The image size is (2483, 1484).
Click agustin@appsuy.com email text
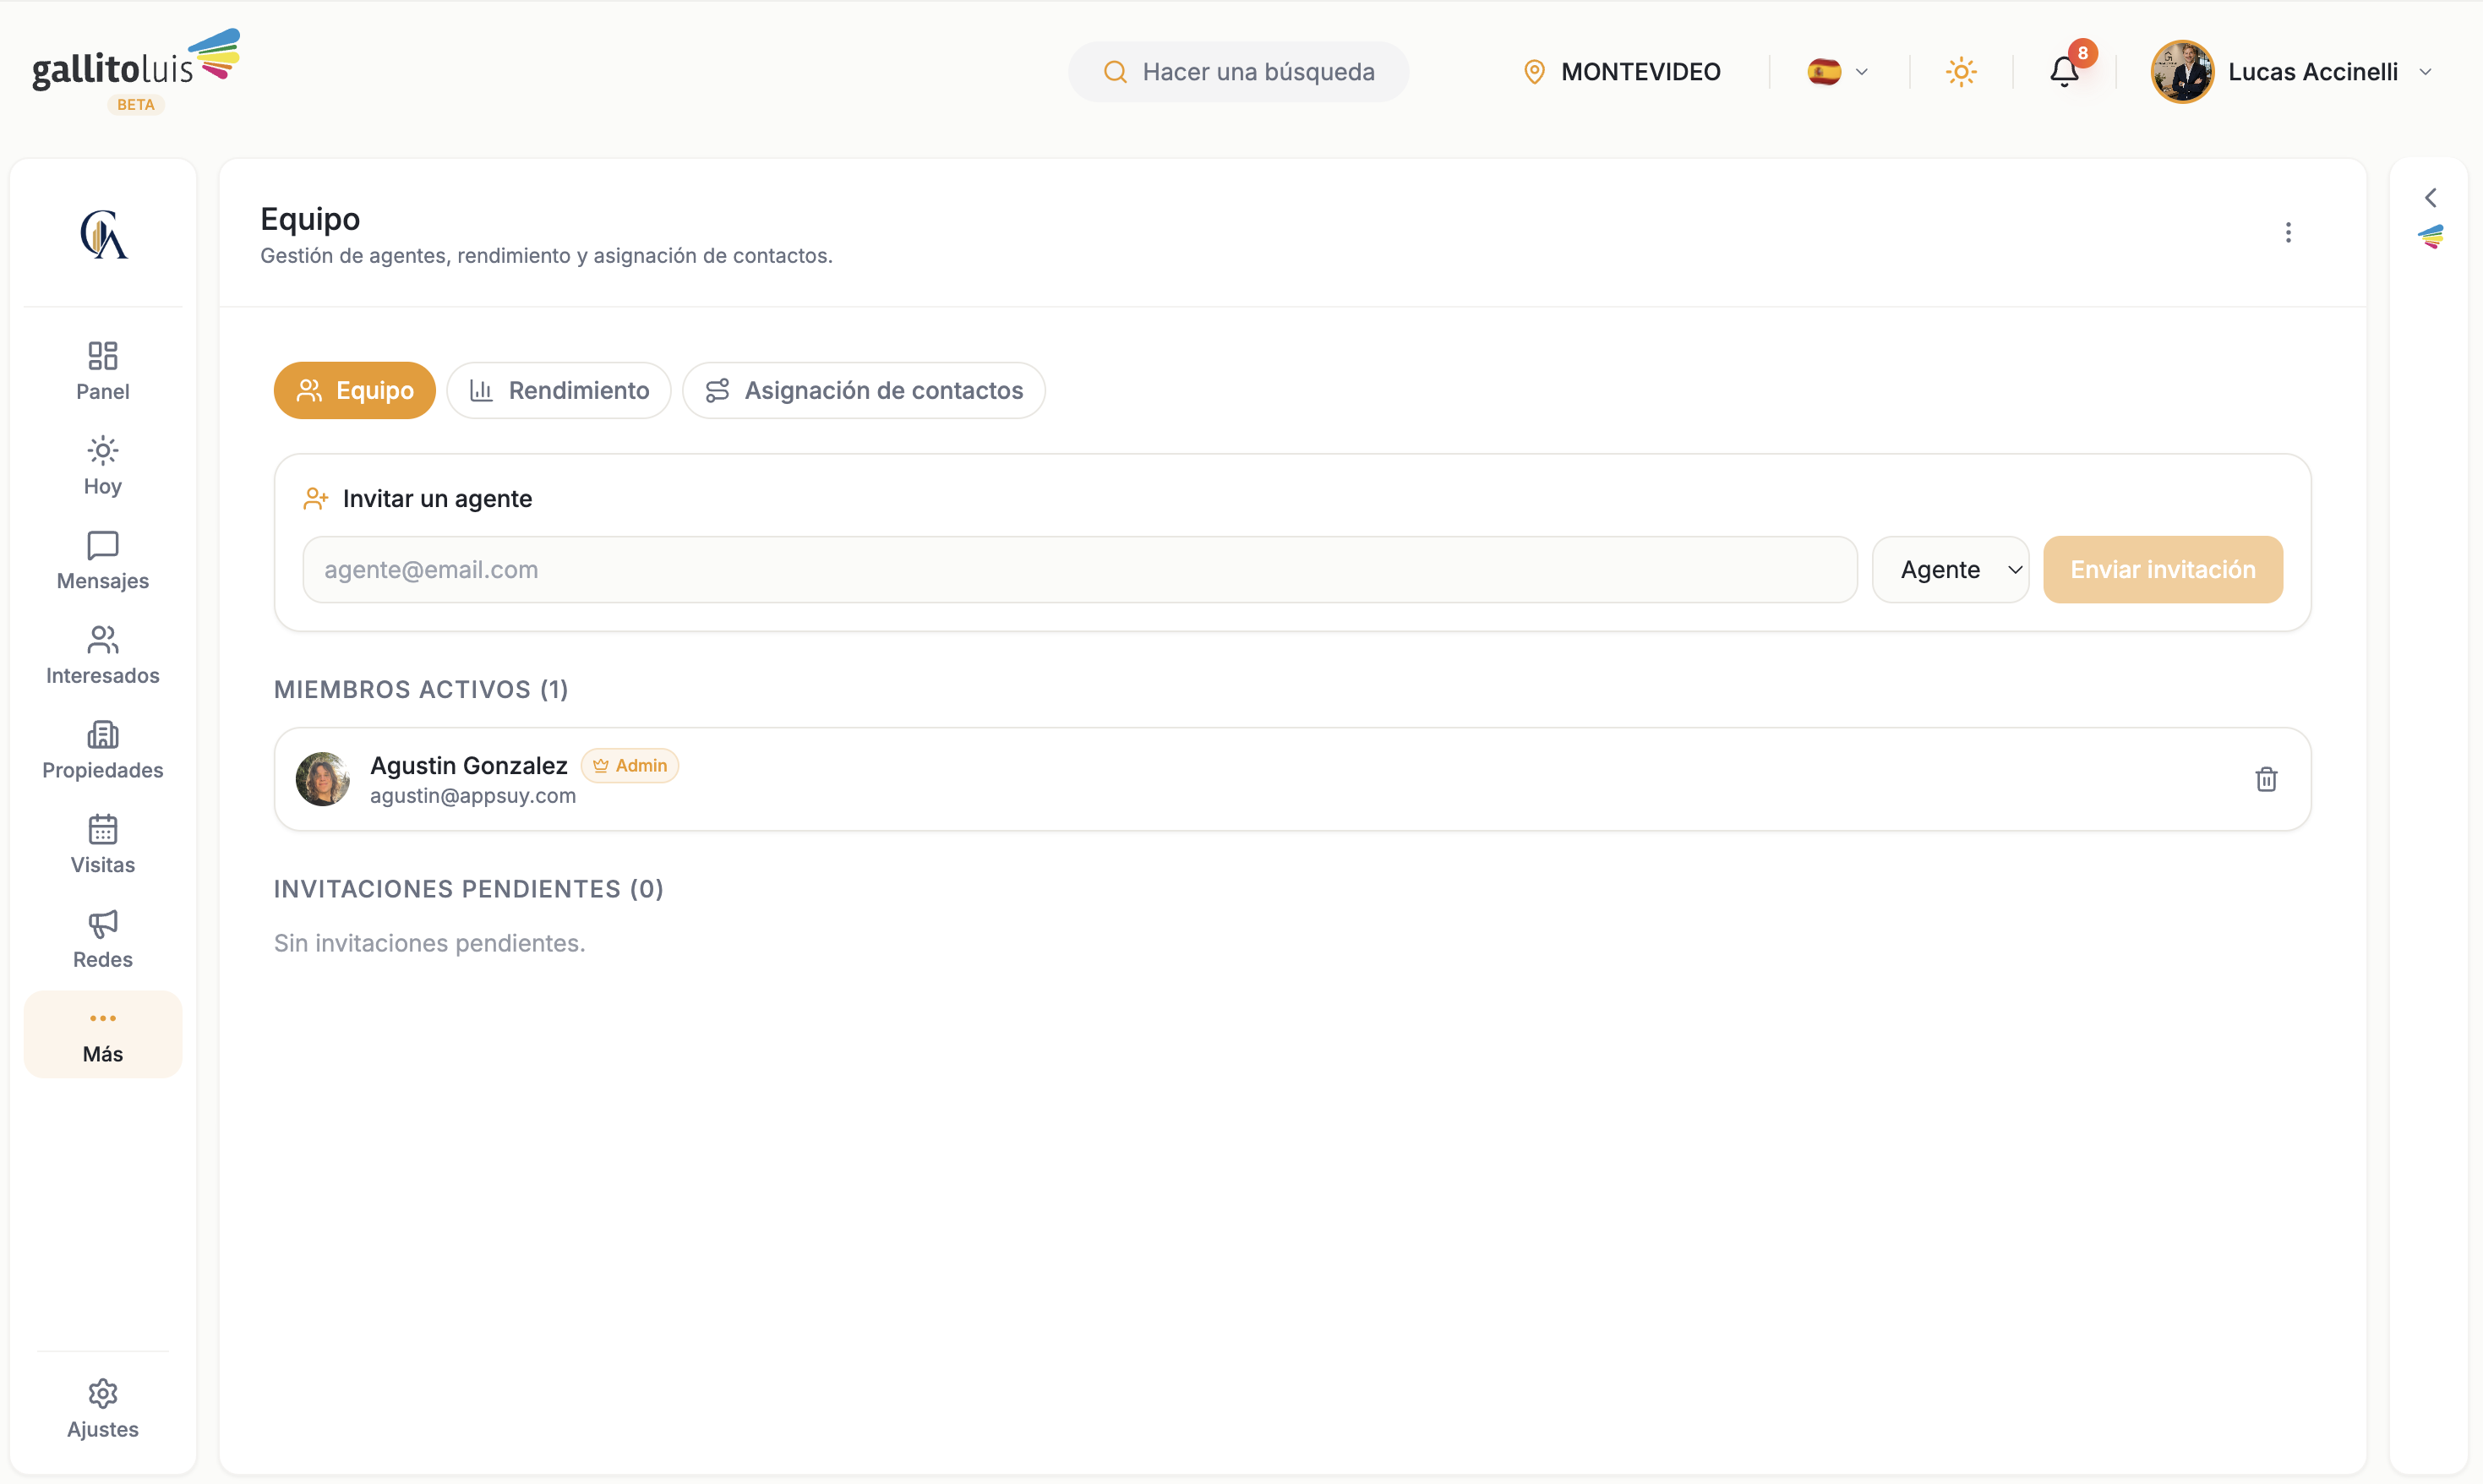473,795
